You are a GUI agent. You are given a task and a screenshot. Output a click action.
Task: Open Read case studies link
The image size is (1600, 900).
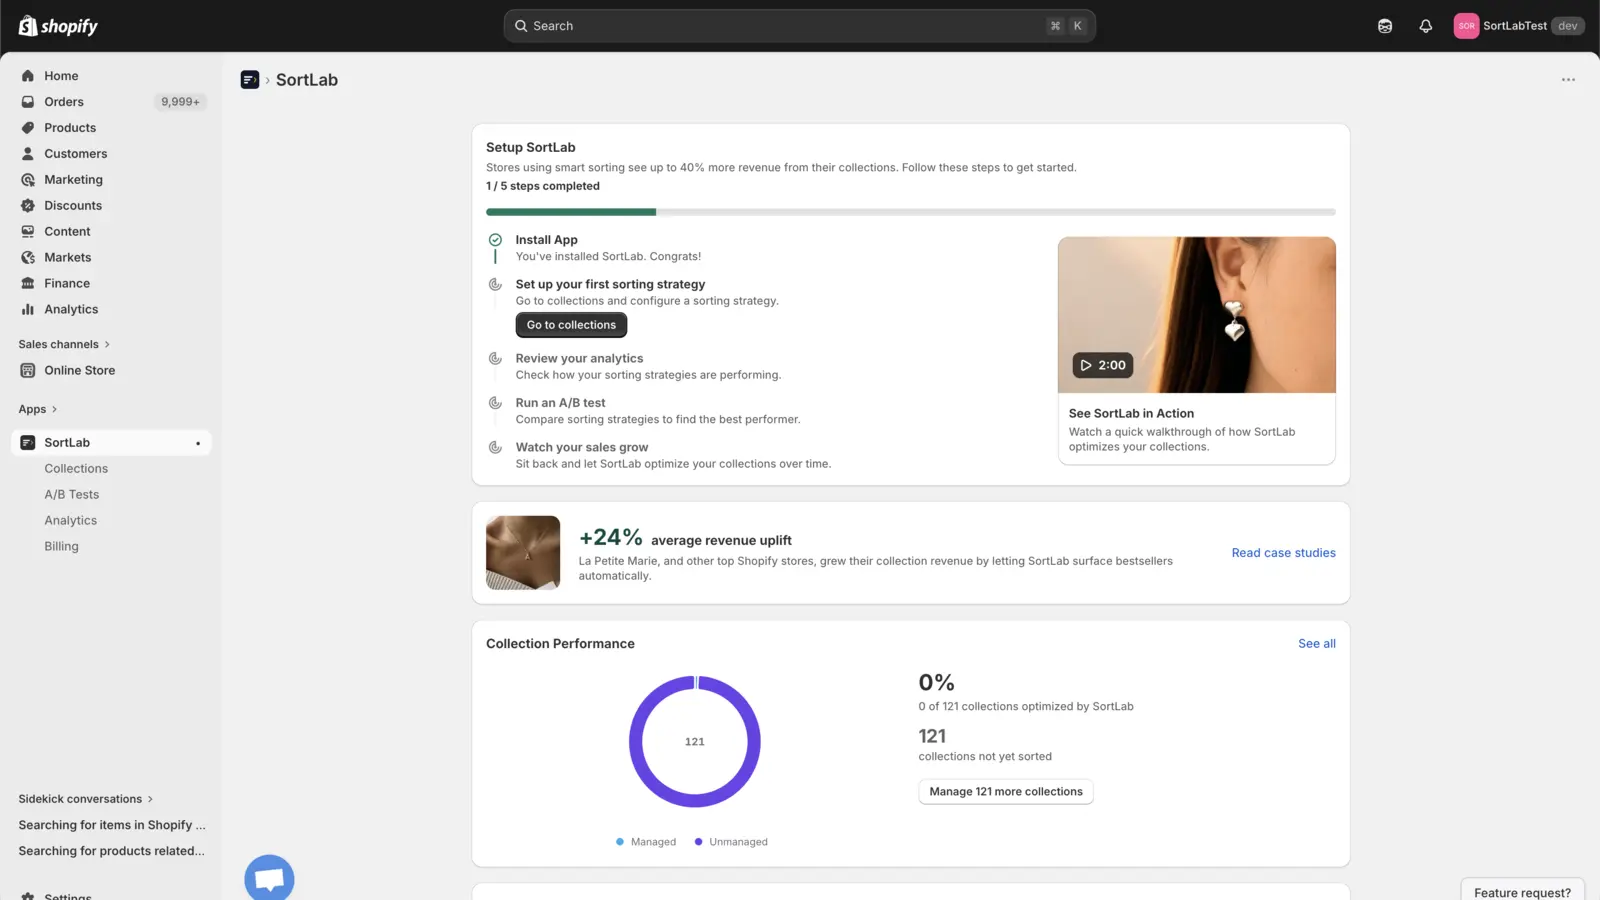[1283, 553]
